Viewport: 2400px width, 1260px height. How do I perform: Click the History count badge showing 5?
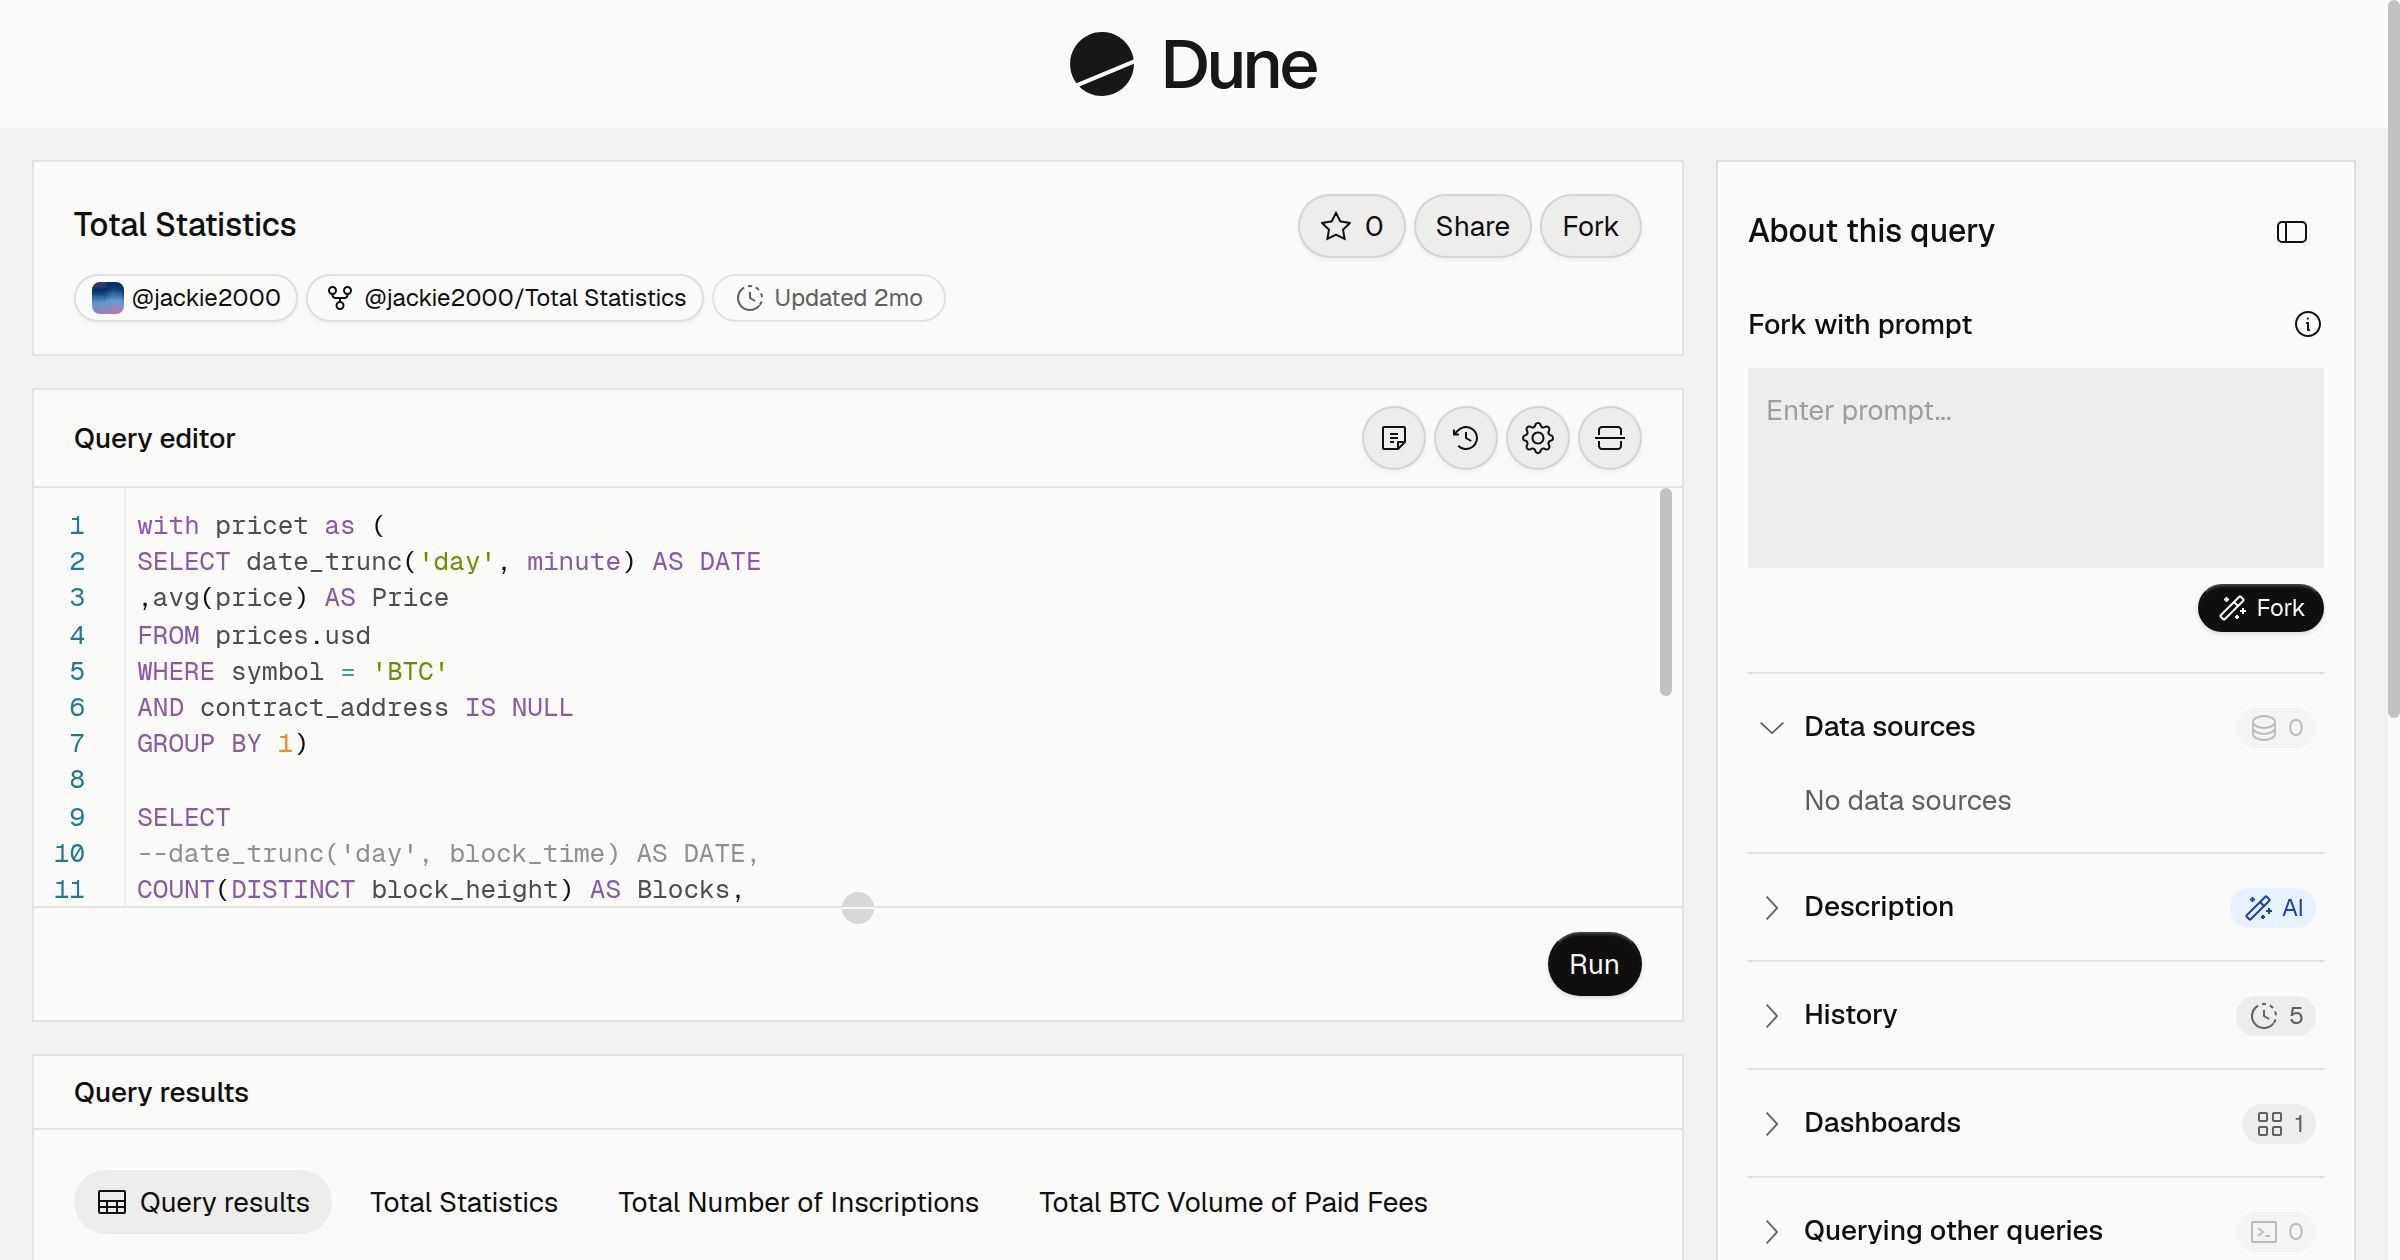pyautogui.click(x=2275, y=1015)
